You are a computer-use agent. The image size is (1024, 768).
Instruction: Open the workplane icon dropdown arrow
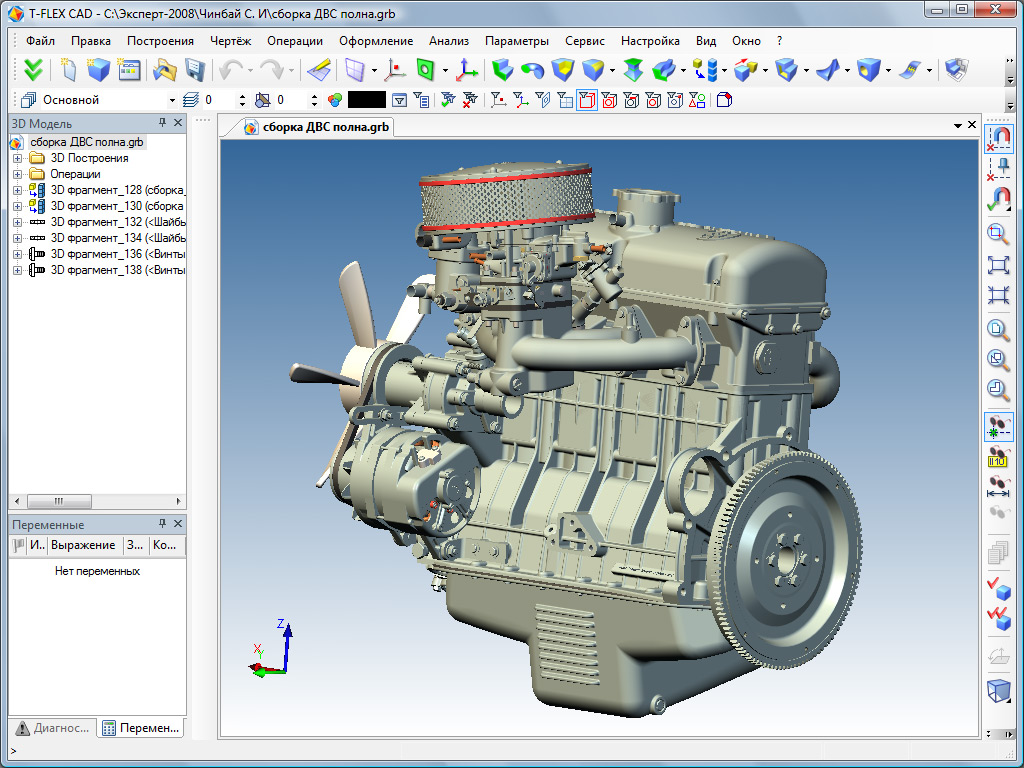coord(374,70)
